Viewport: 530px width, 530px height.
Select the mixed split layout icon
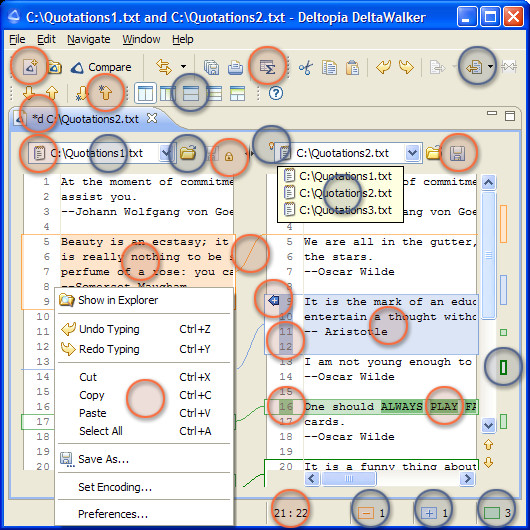(237, 93)
